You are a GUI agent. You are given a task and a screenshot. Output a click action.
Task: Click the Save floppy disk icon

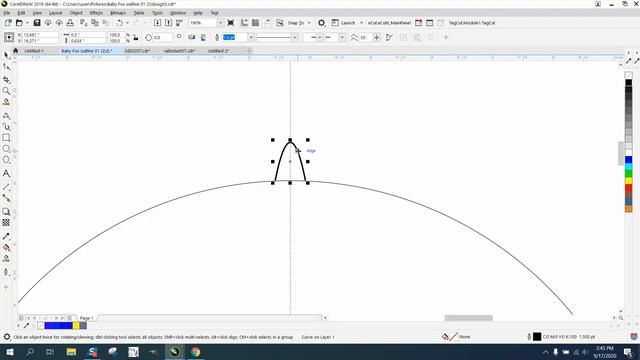click(x=37, y=23)
